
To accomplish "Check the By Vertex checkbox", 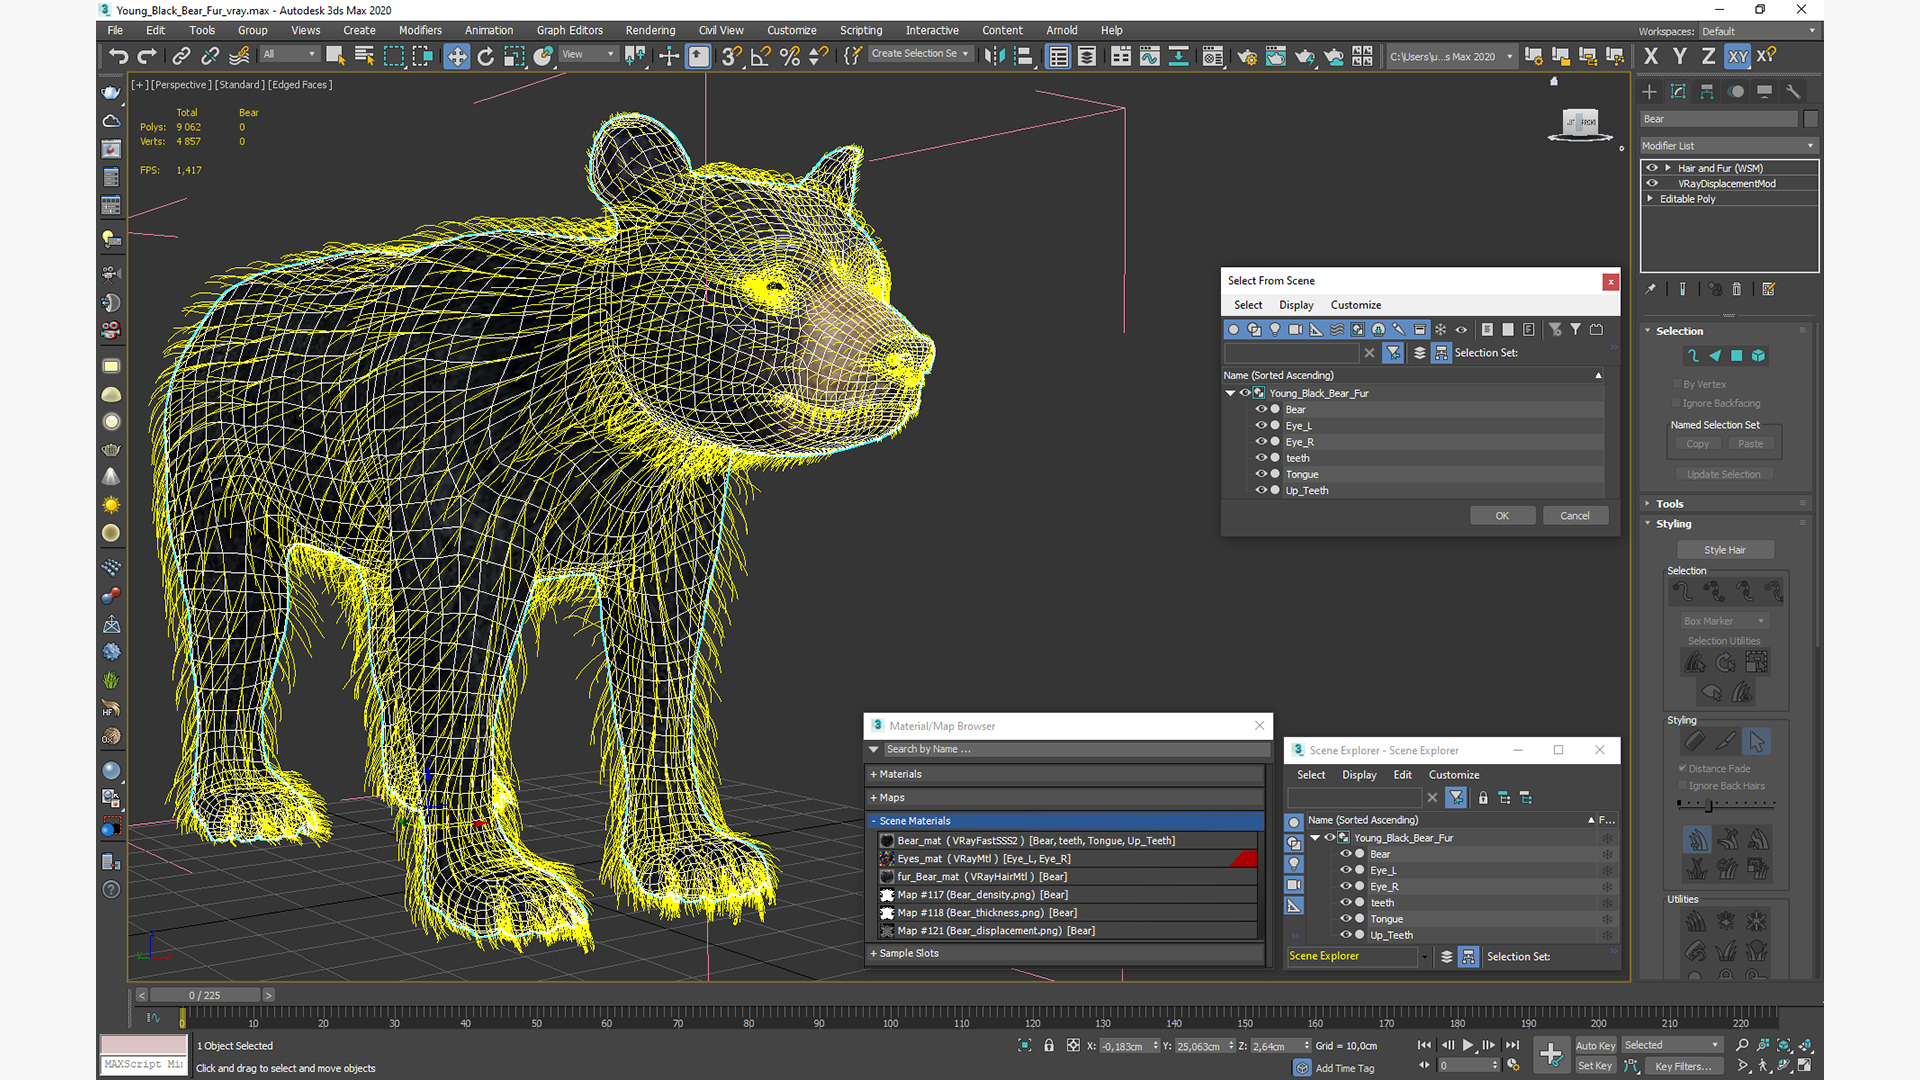I will click(x=1677, y=384).
